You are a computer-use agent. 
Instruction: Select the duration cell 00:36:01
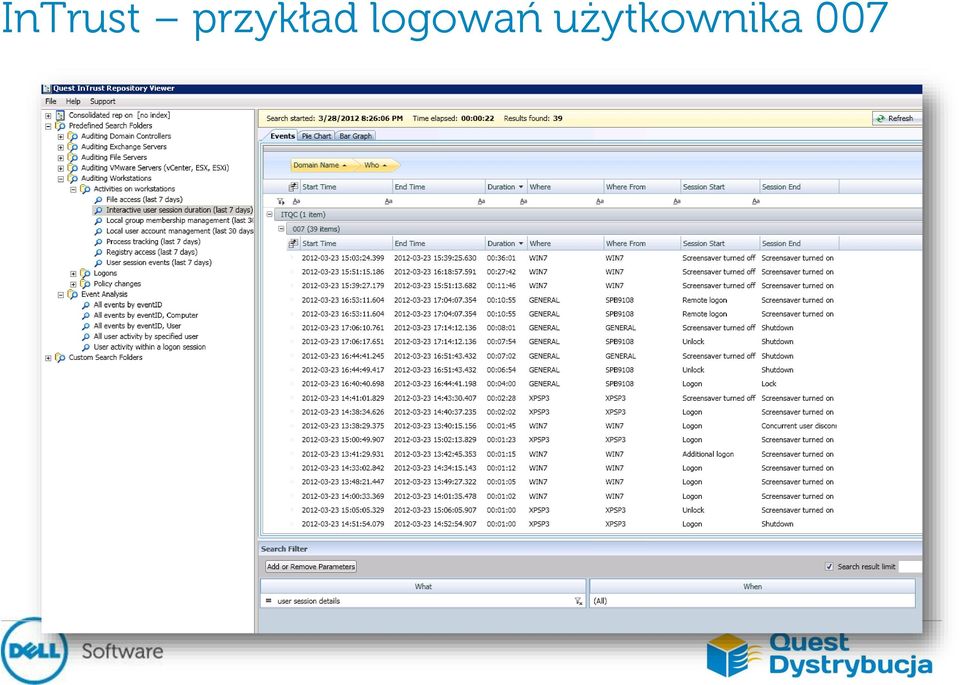(x=501, y=258)
